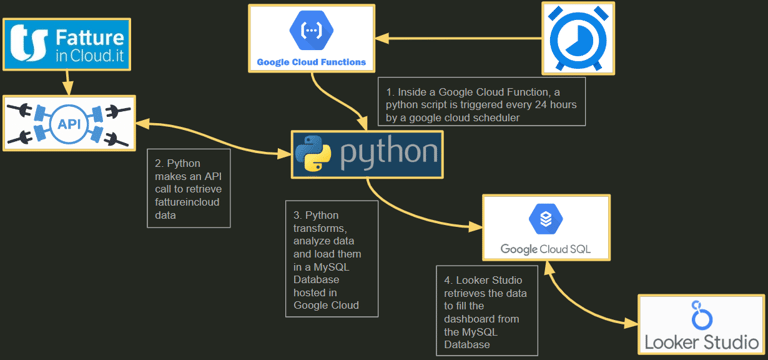The width and height of the screenshot is (768, 360).
Task: Click the Fatture in Cloud logo box
Action: (67, 44)
